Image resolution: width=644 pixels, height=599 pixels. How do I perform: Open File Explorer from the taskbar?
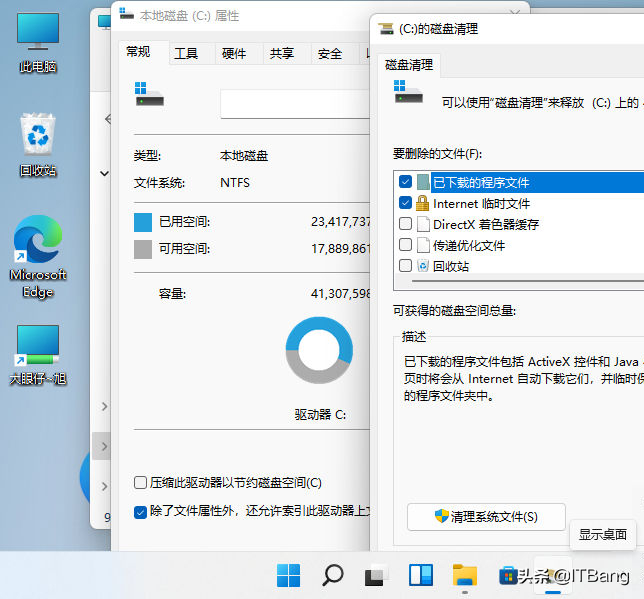tap(464, 575)
